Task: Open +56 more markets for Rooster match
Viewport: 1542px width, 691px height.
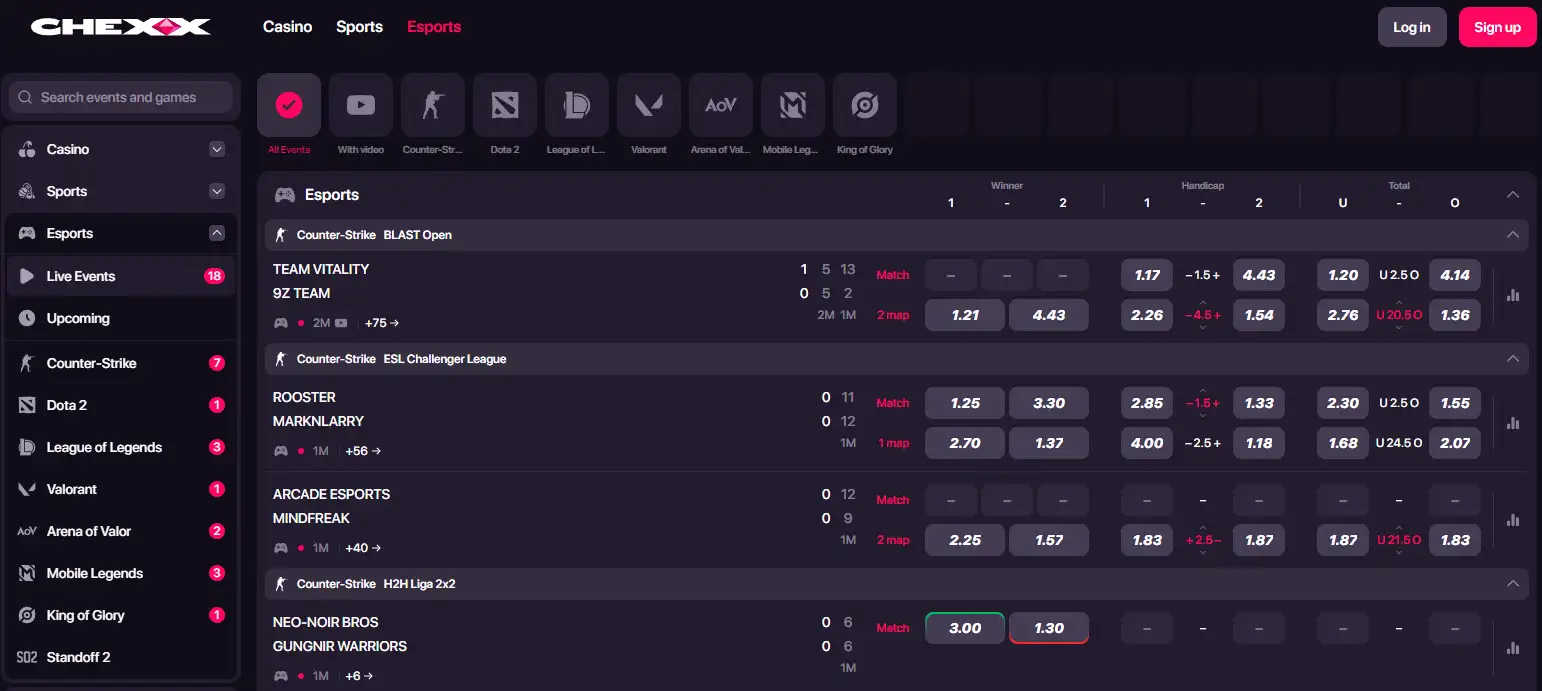Action: click(363, 451)
